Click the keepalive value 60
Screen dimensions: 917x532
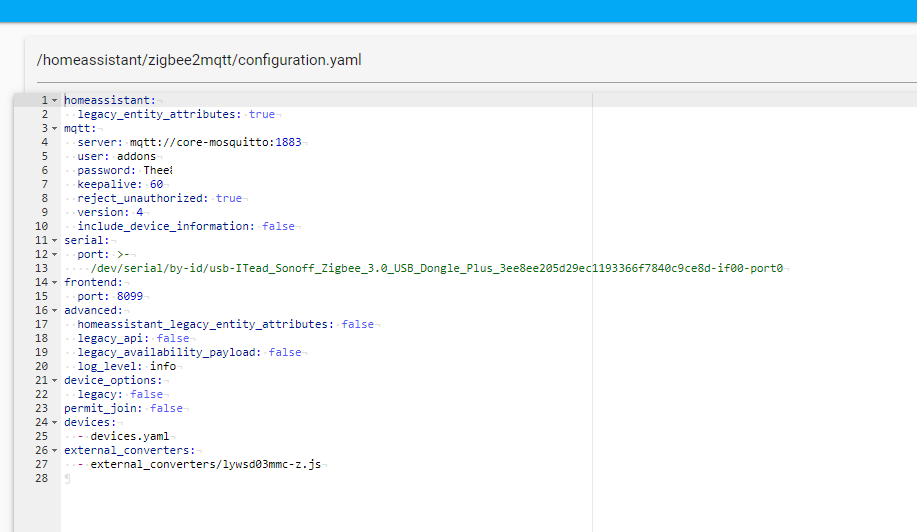(156, 185)
